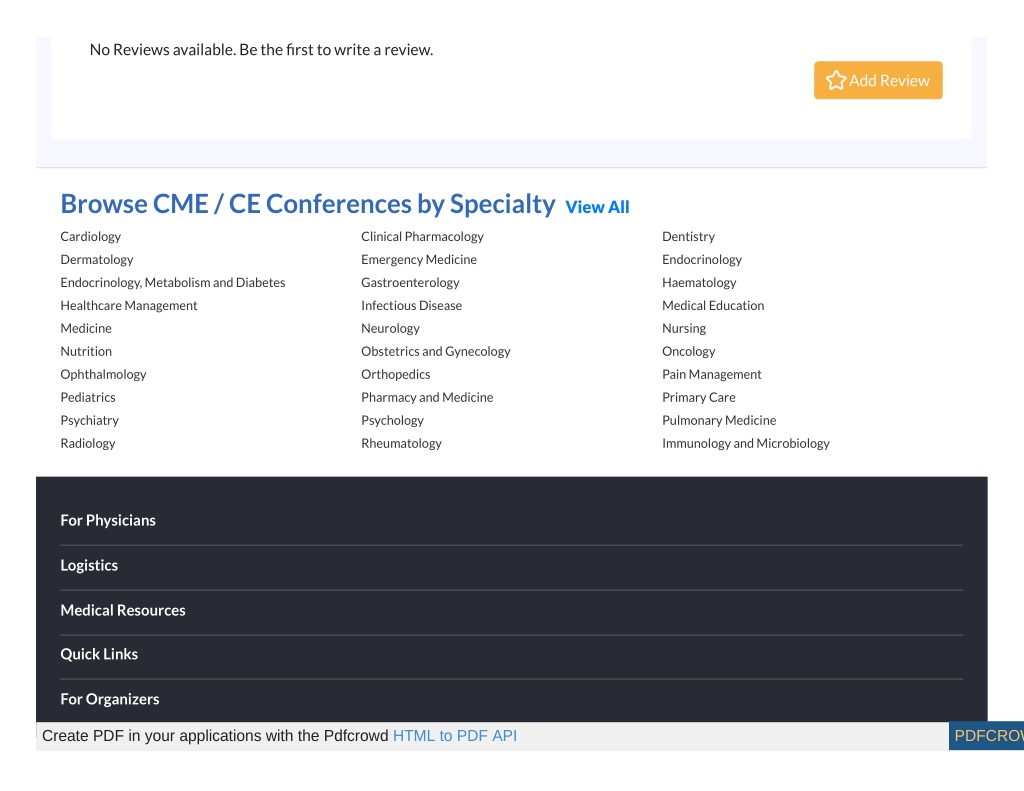Open the Dentistry specialty link

coord(688,236)
